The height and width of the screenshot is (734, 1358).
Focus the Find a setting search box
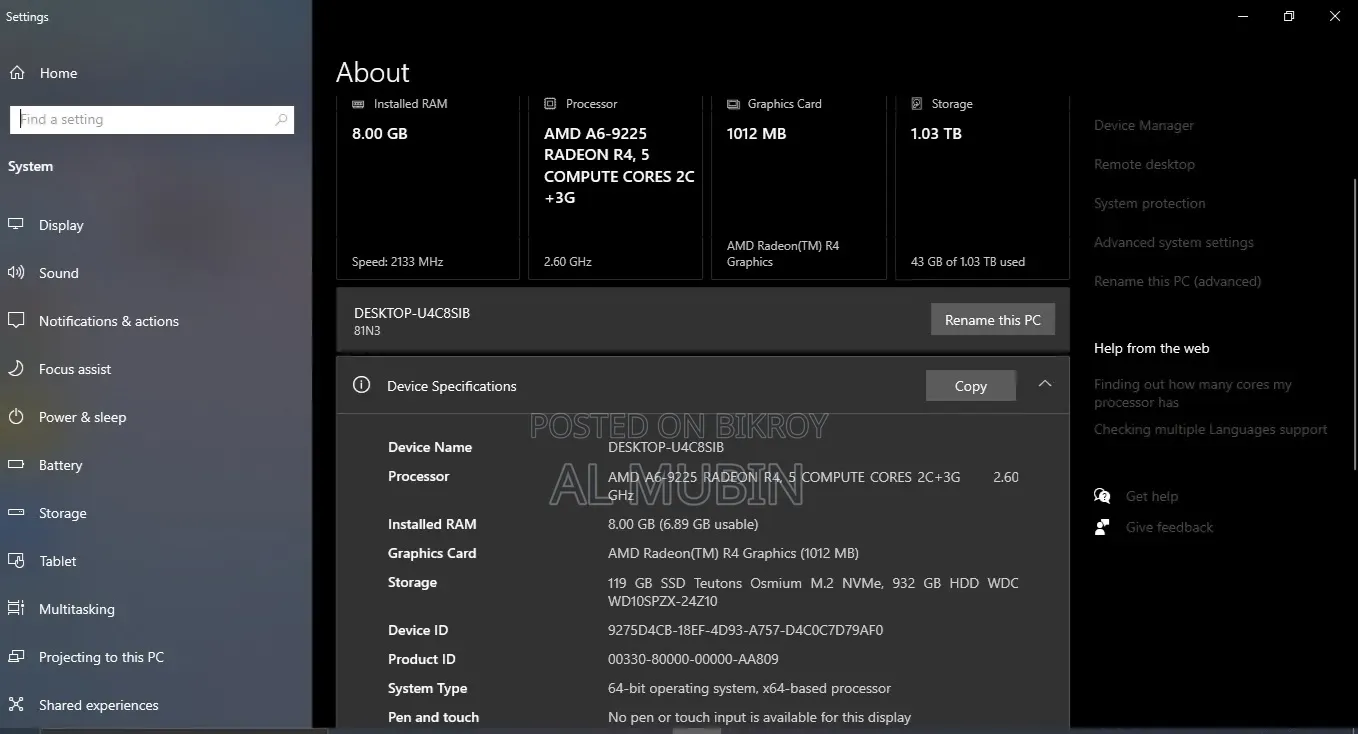(x=152, y=119)
